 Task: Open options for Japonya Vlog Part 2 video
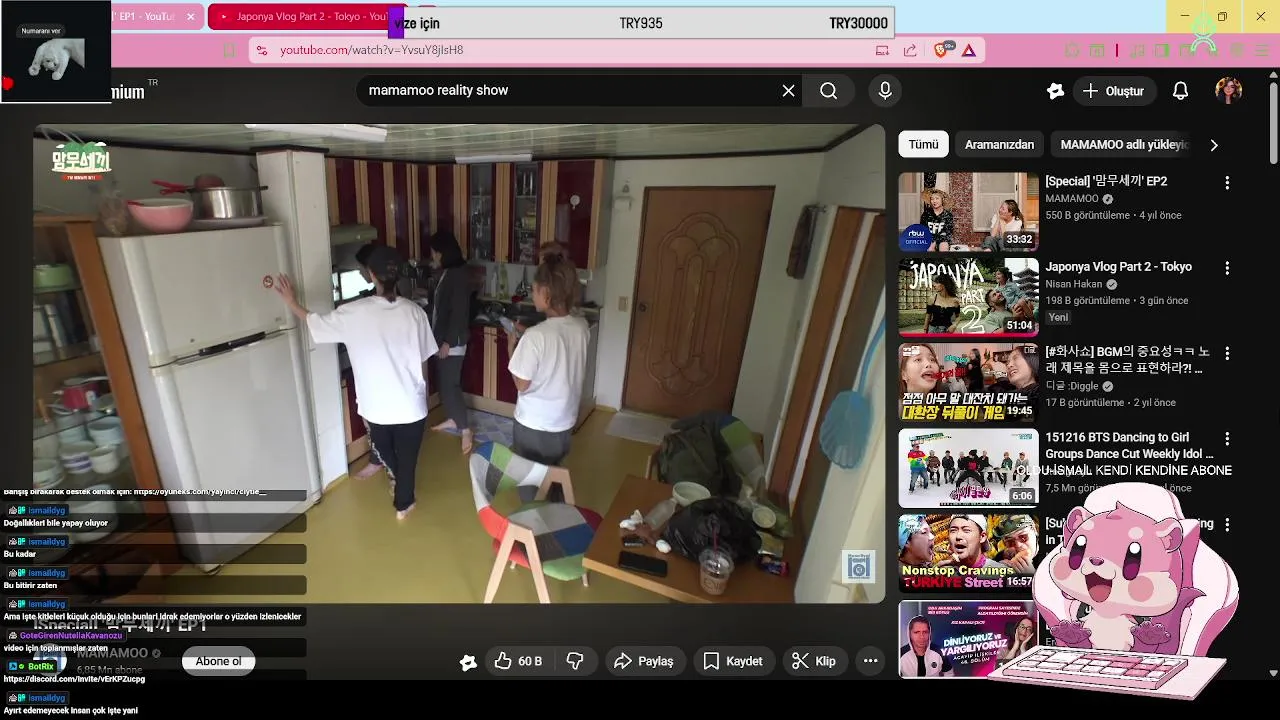click(1227, 268)
